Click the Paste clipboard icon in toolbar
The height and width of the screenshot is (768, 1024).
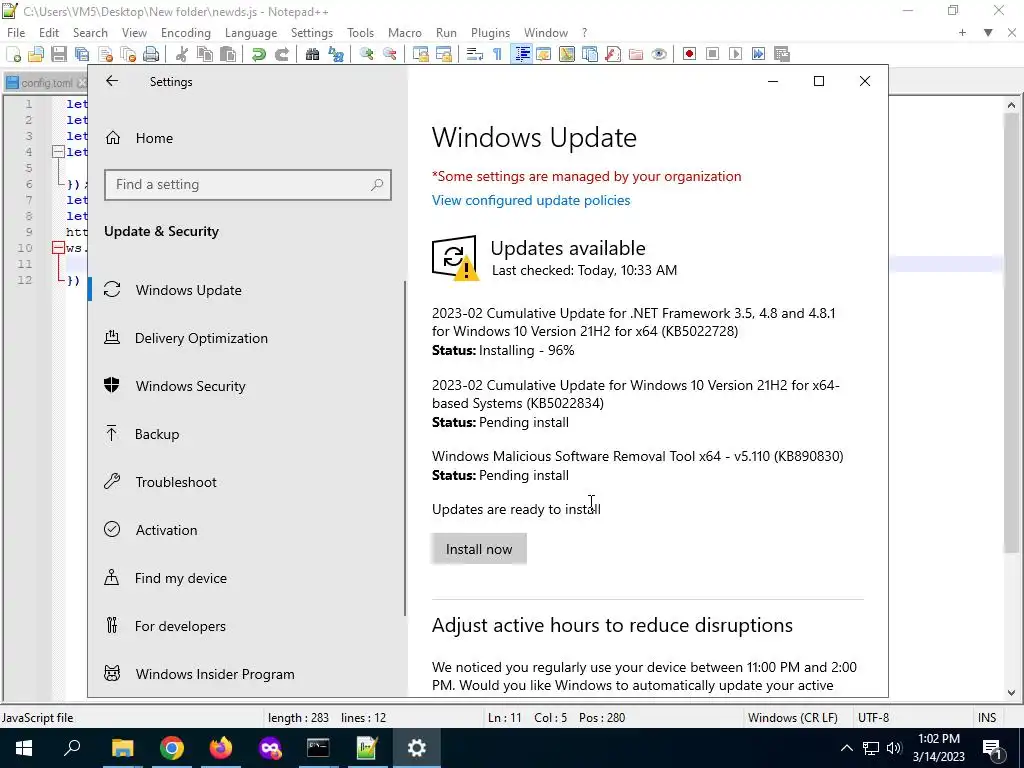click(x=228, y=54)
